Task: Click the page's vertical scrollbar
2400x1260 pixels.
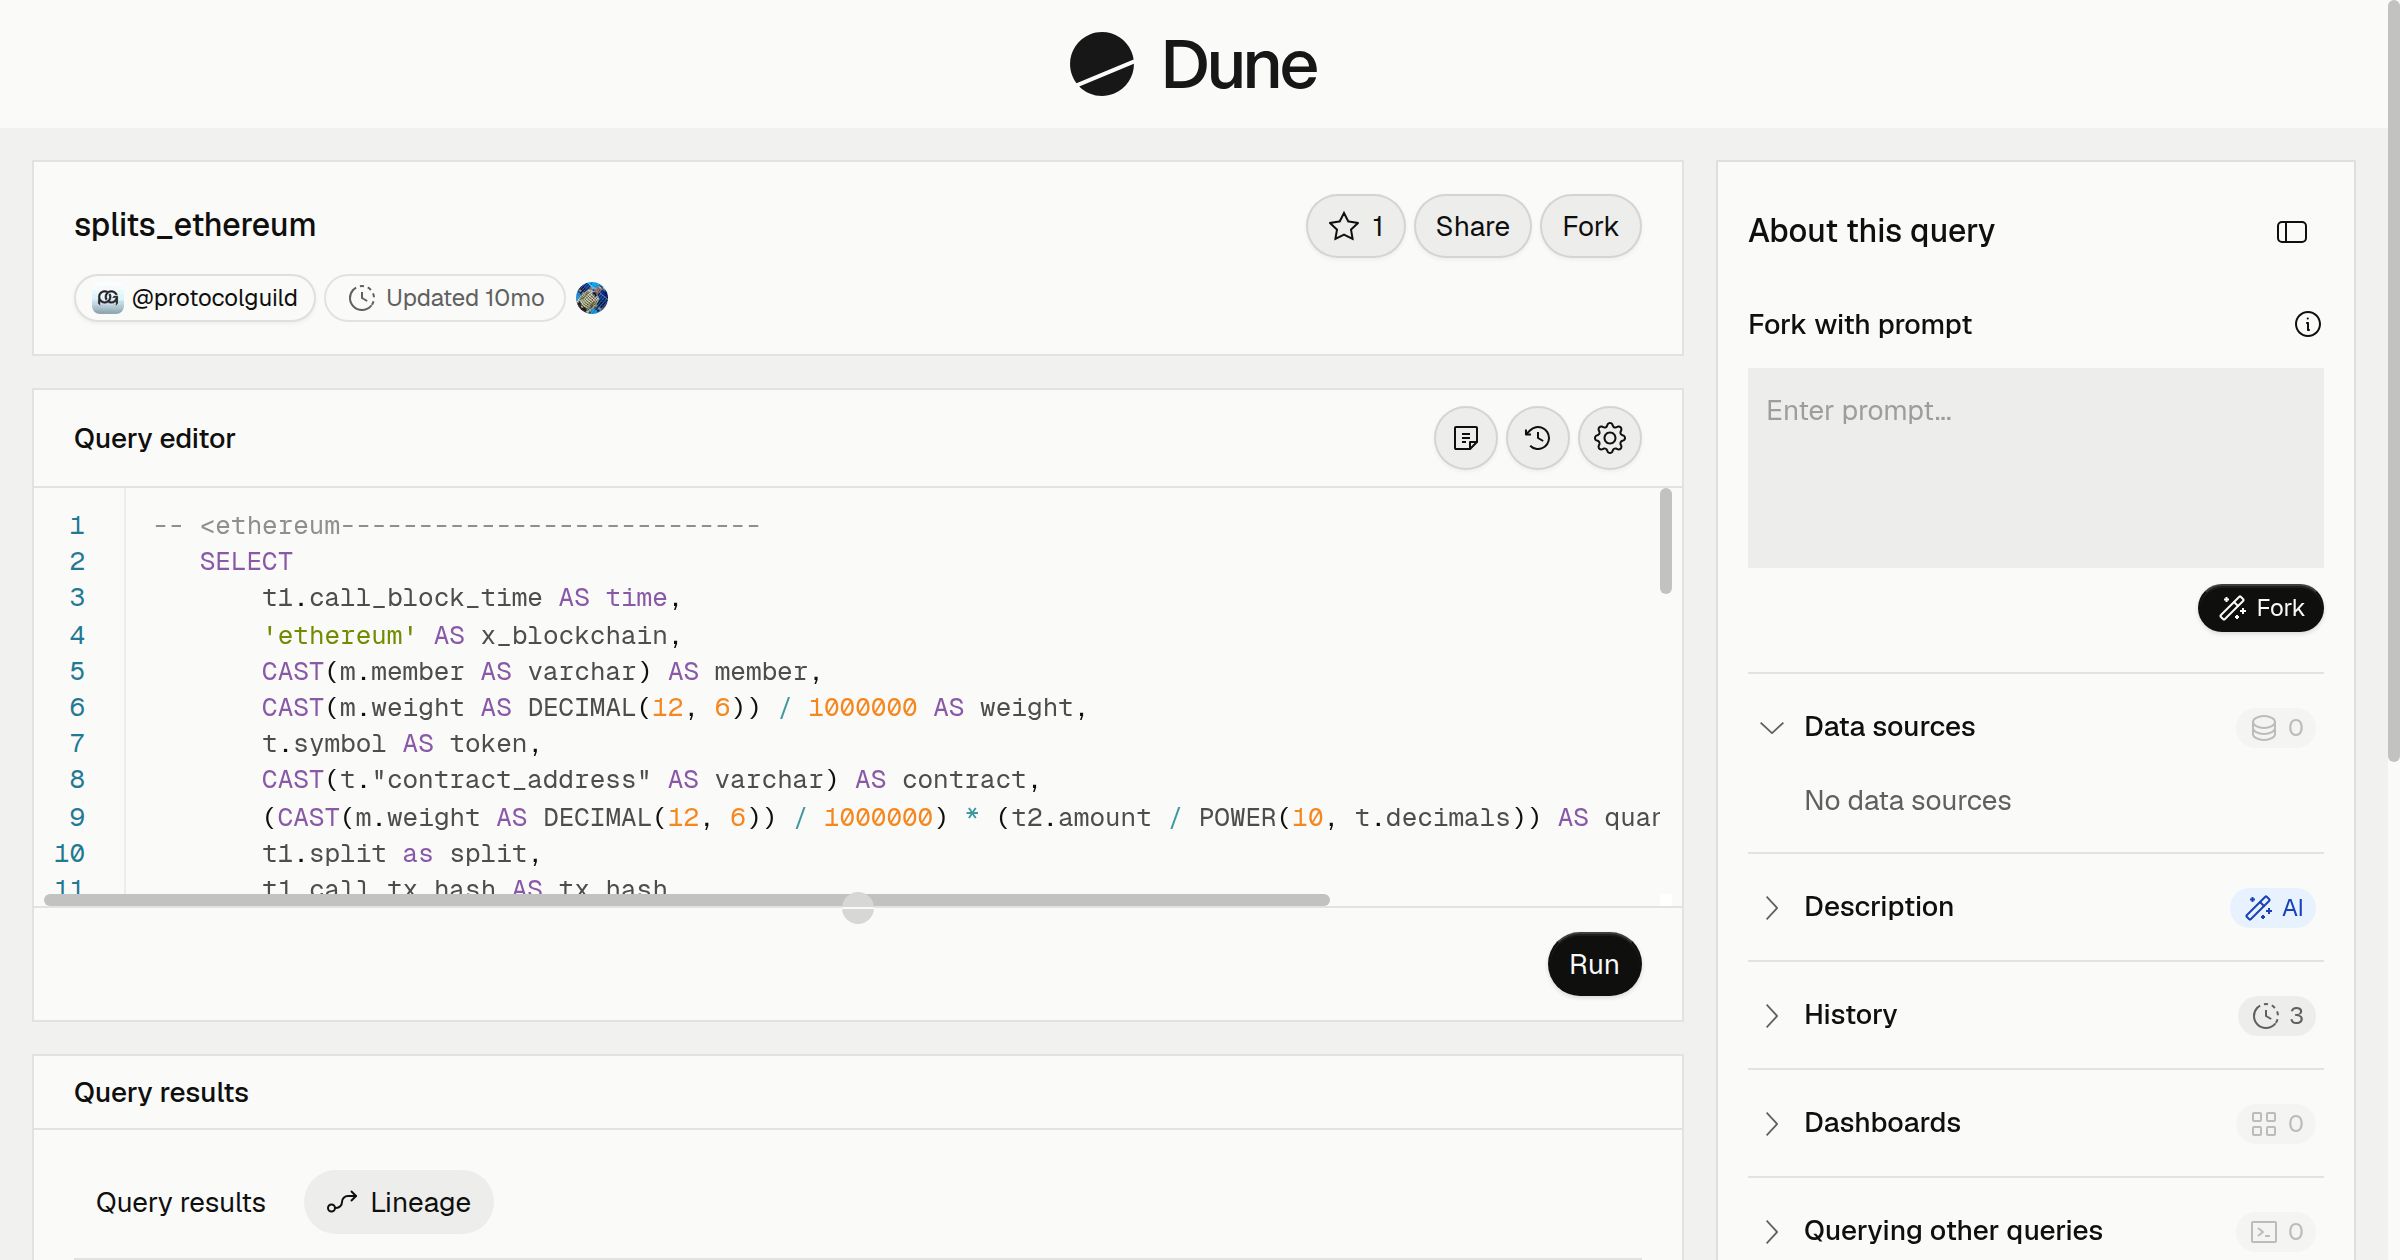Action: (2393, 380)
